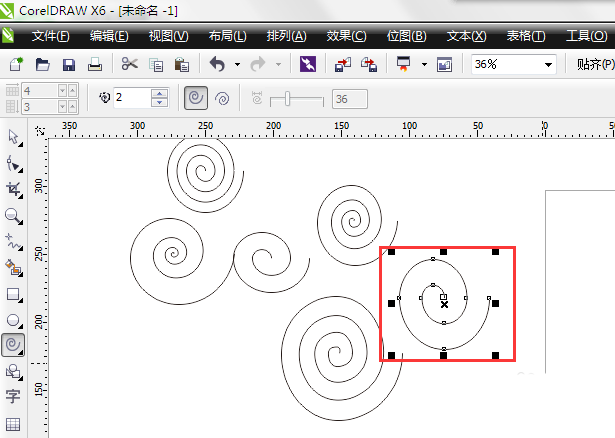Select the Pick tool
615x438 pixels.
14,138
